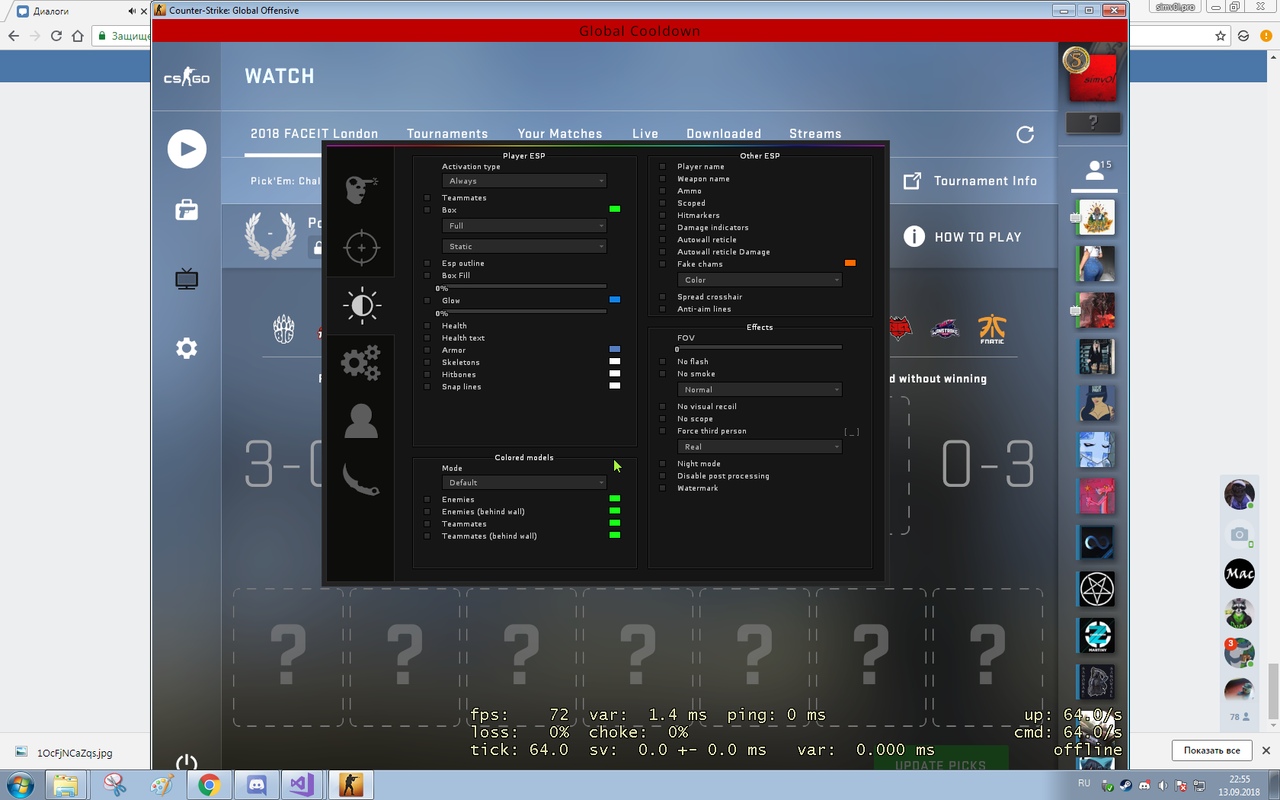Toggle the No flash checkbox
Viewport: 1280px width, 800px height.
click(x=662, y=362)
